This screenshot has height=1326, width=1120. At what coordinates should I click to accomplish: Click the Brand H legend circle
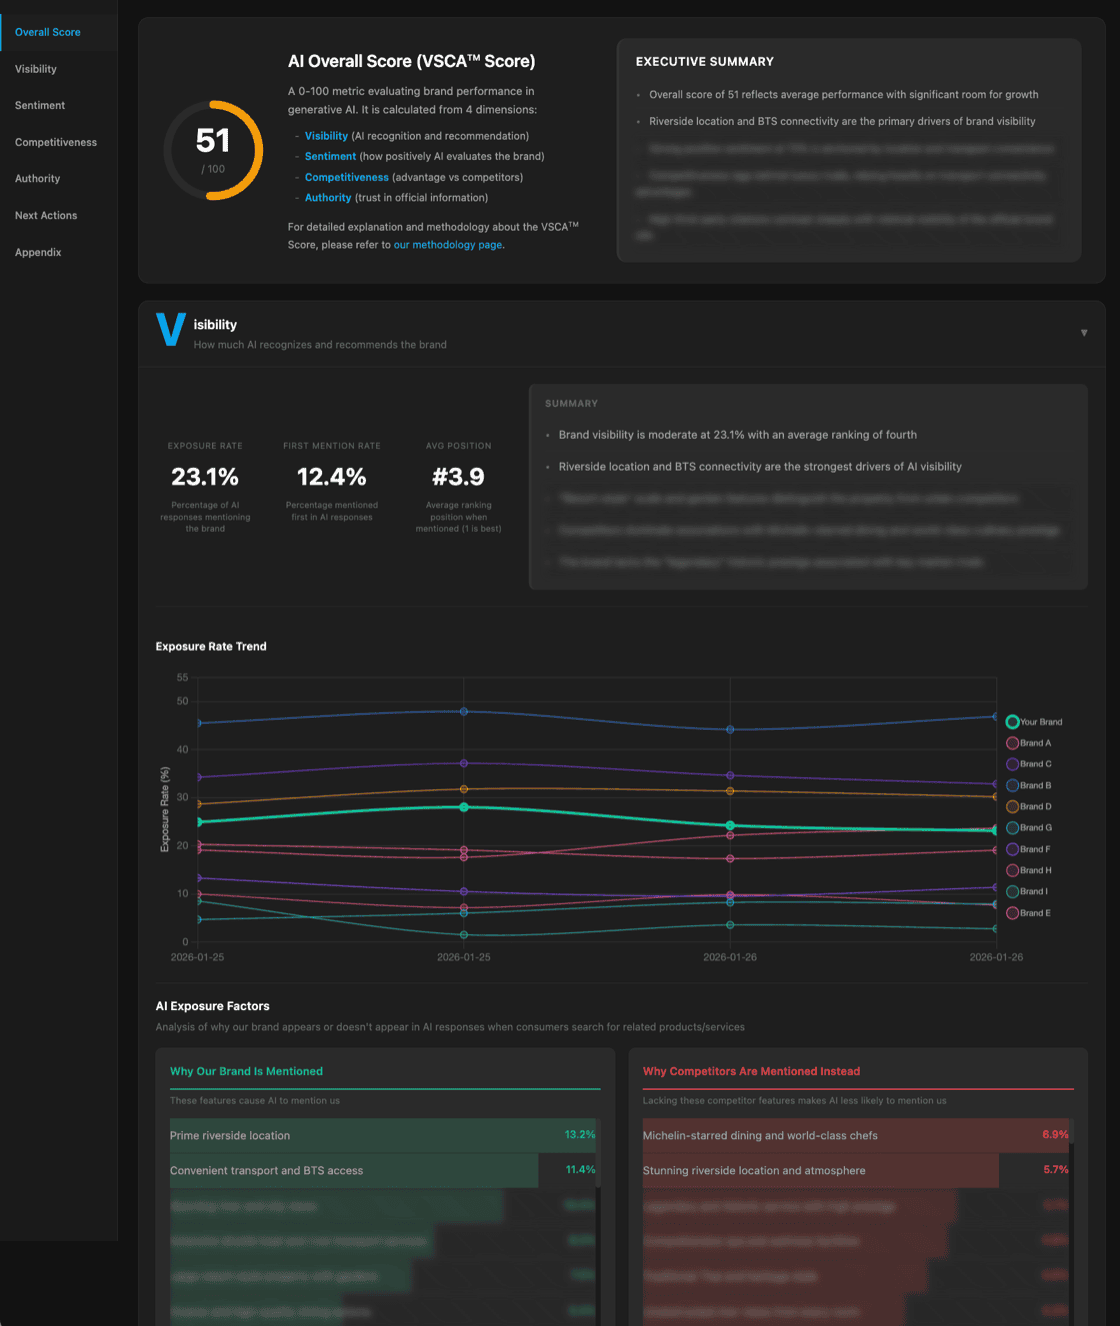click(1011, 870)
